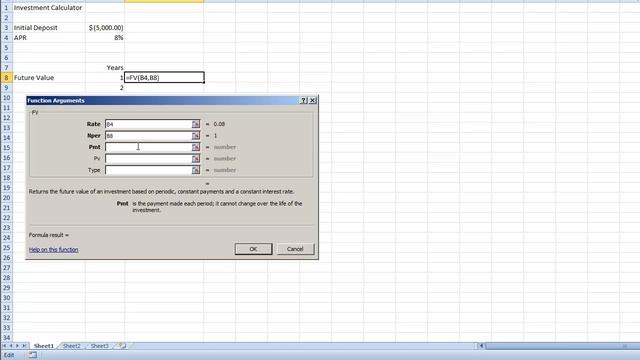Image resolution: width=640 pixels, height=360 pixels.
Task: Select the APR label cell
Action: [x=49, y=38]
